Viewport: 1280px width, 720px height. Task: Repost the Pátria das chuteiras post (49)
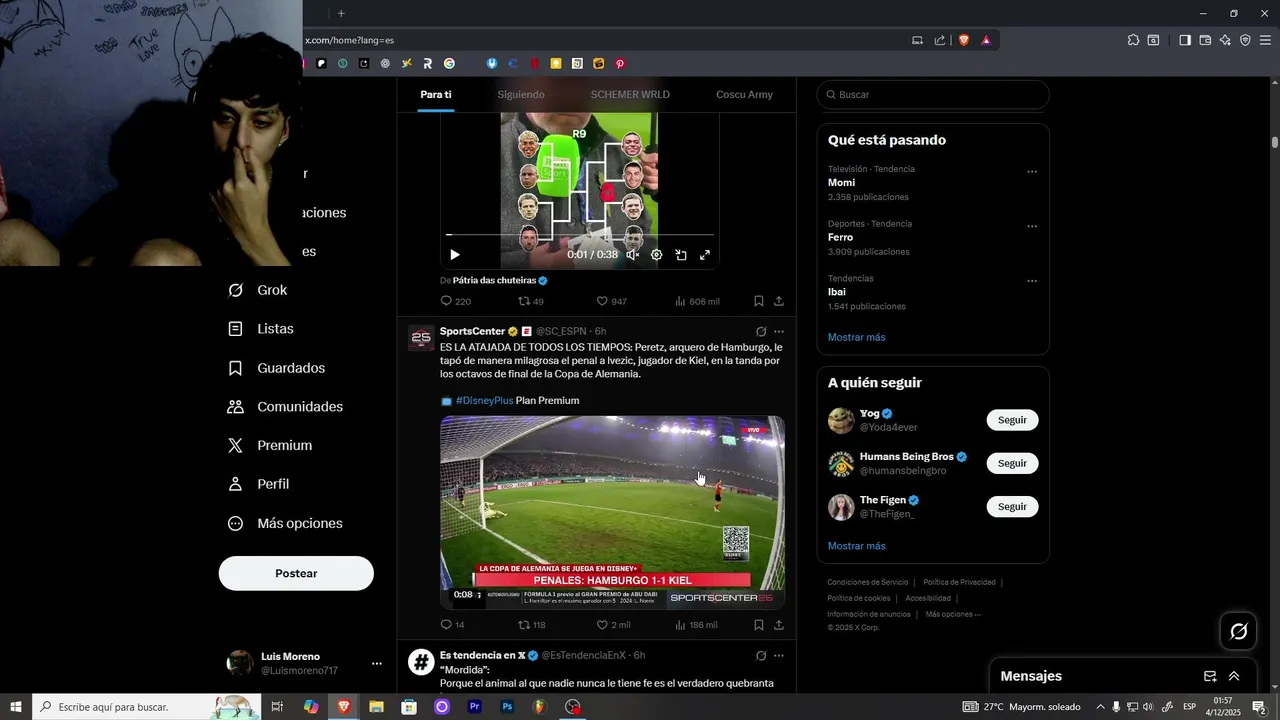(531, 301)
